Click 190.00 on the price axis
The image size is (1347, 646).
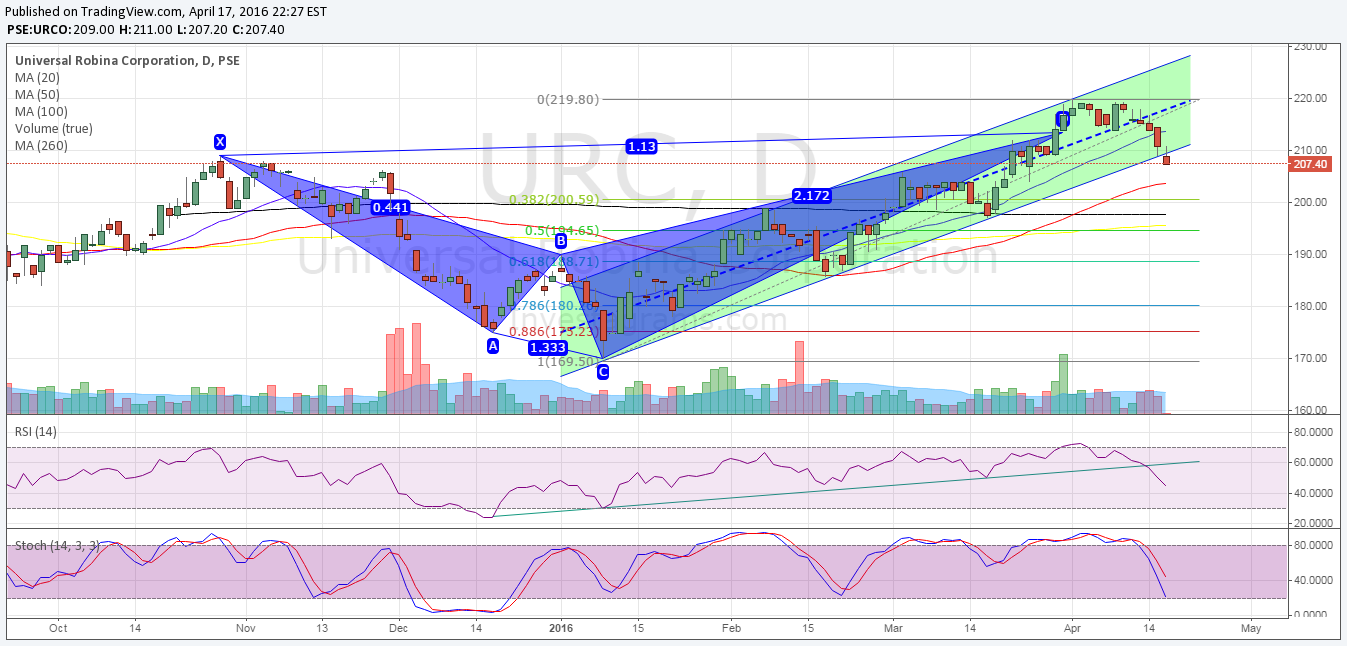click(x=1308, y=255)
